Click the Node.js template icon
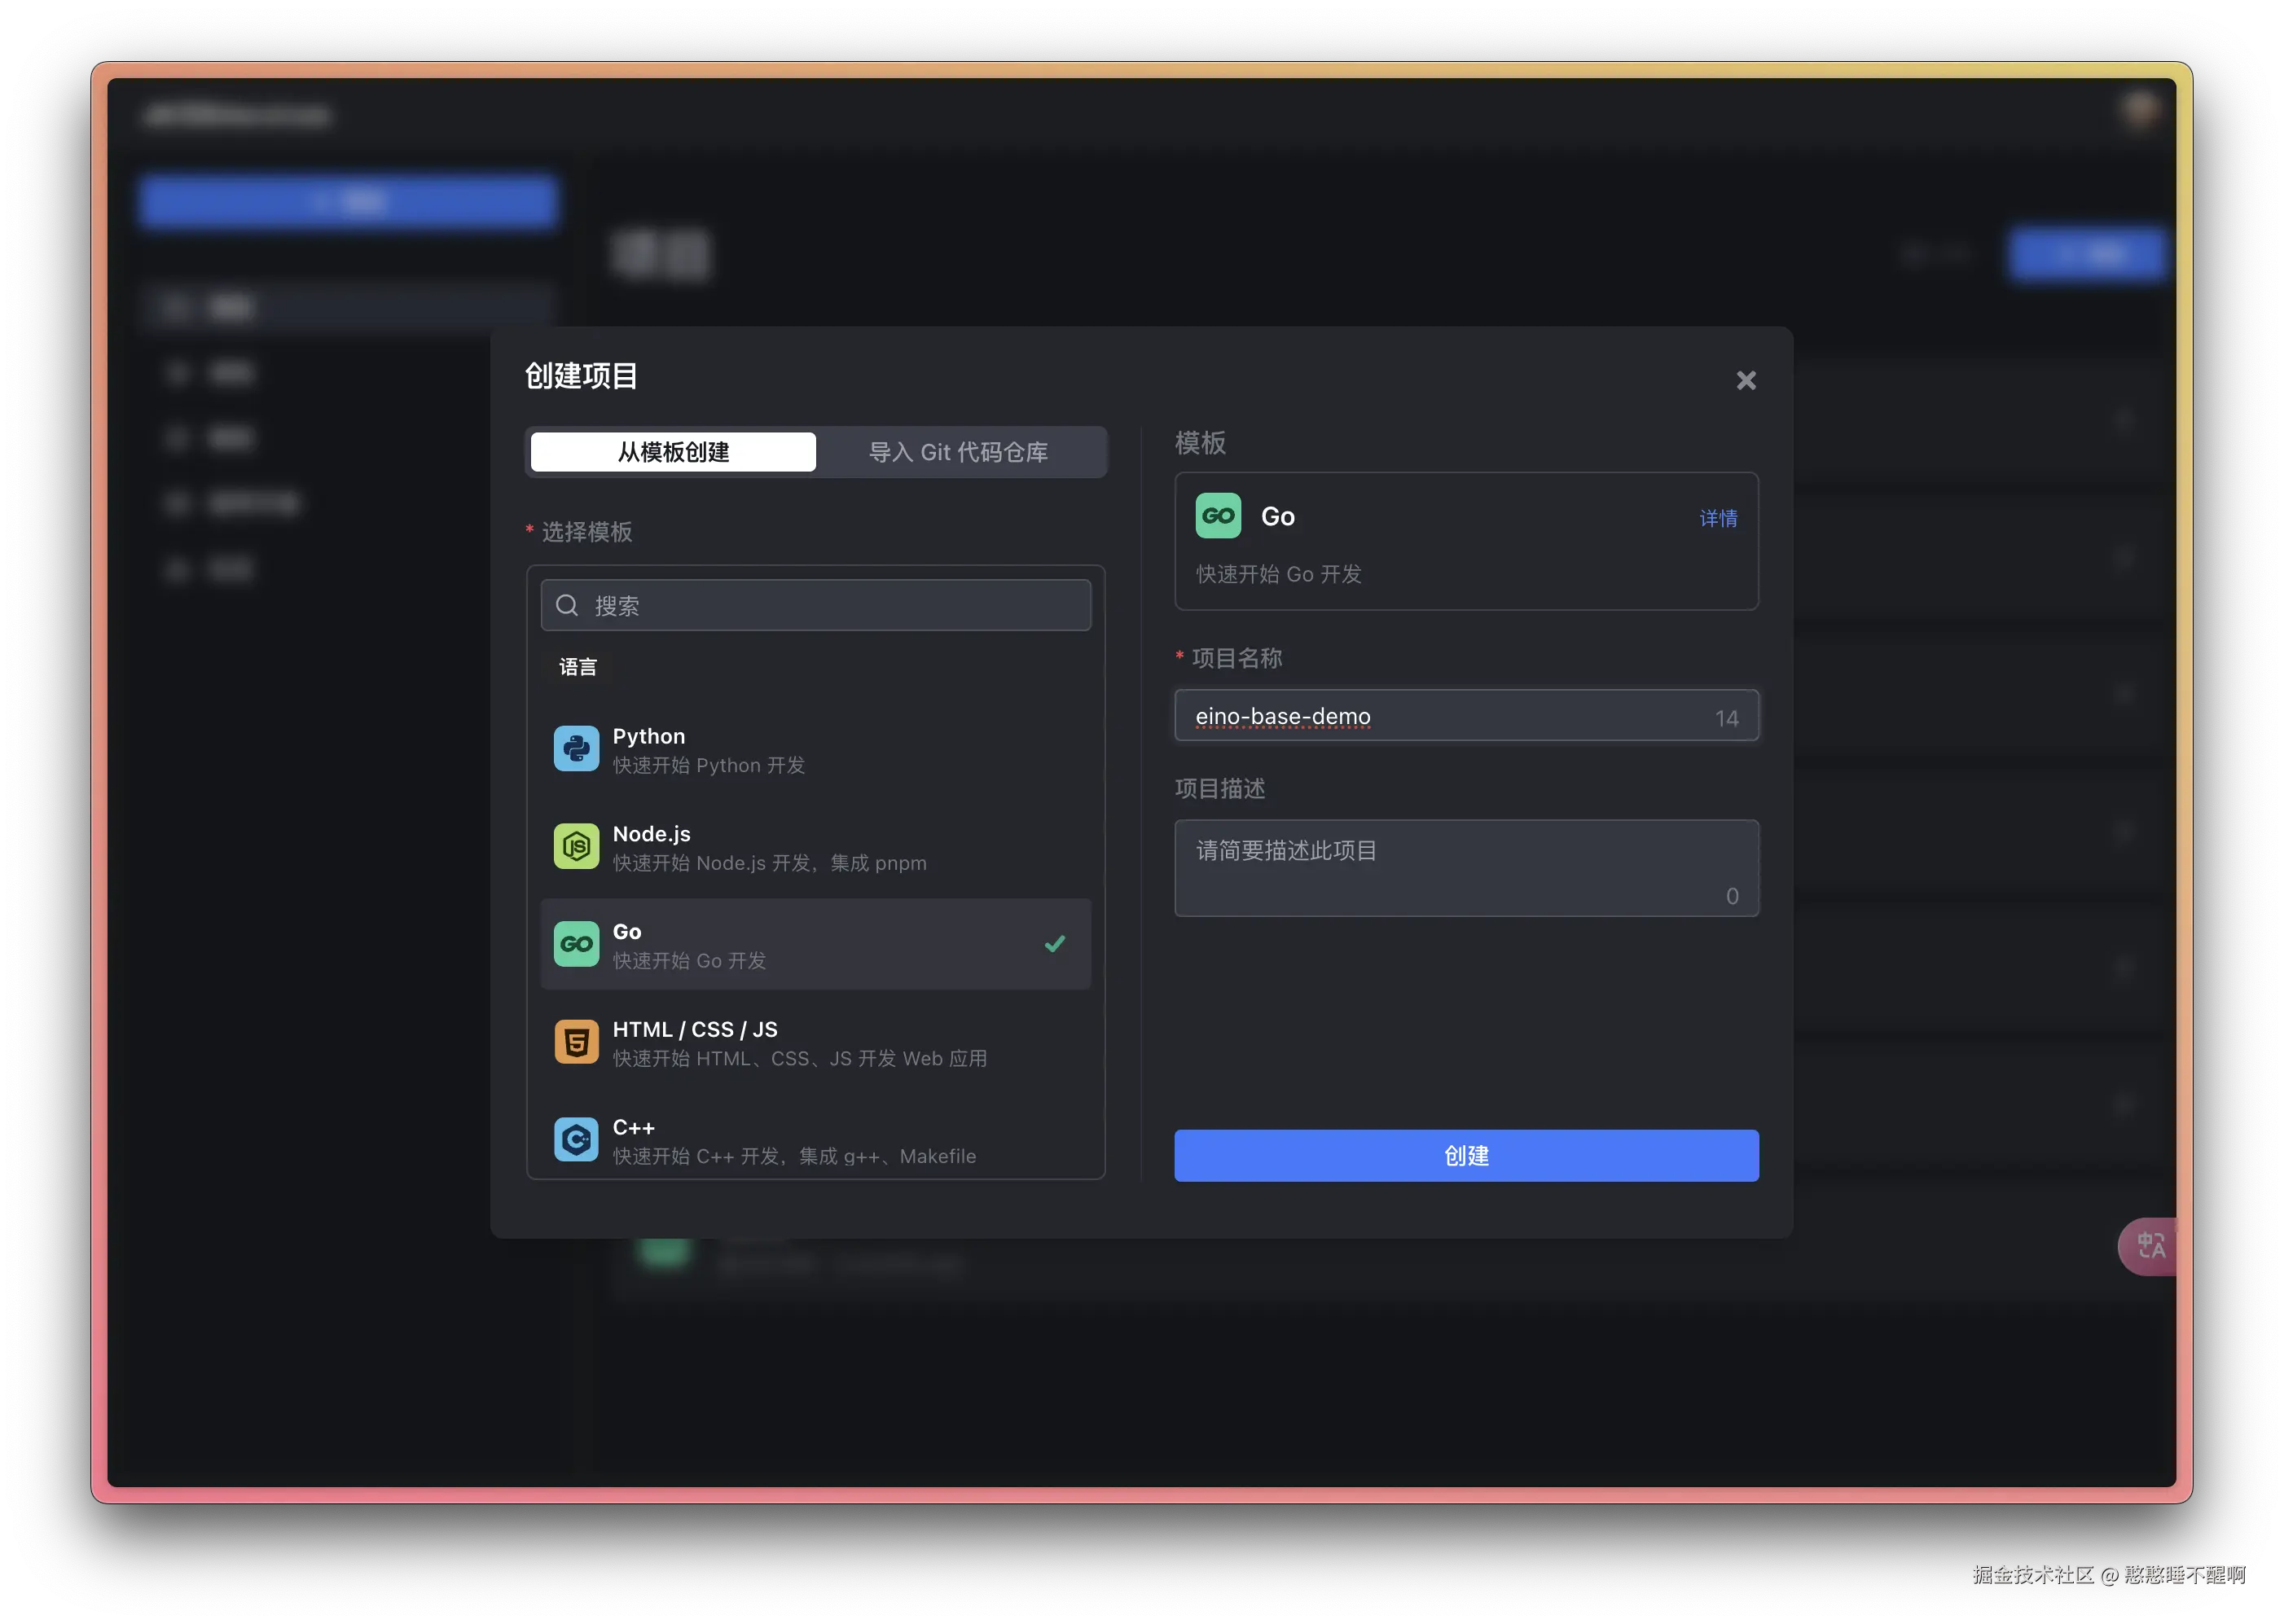2284x1624 pixels. pyautogui.click(x=576, y=847)
